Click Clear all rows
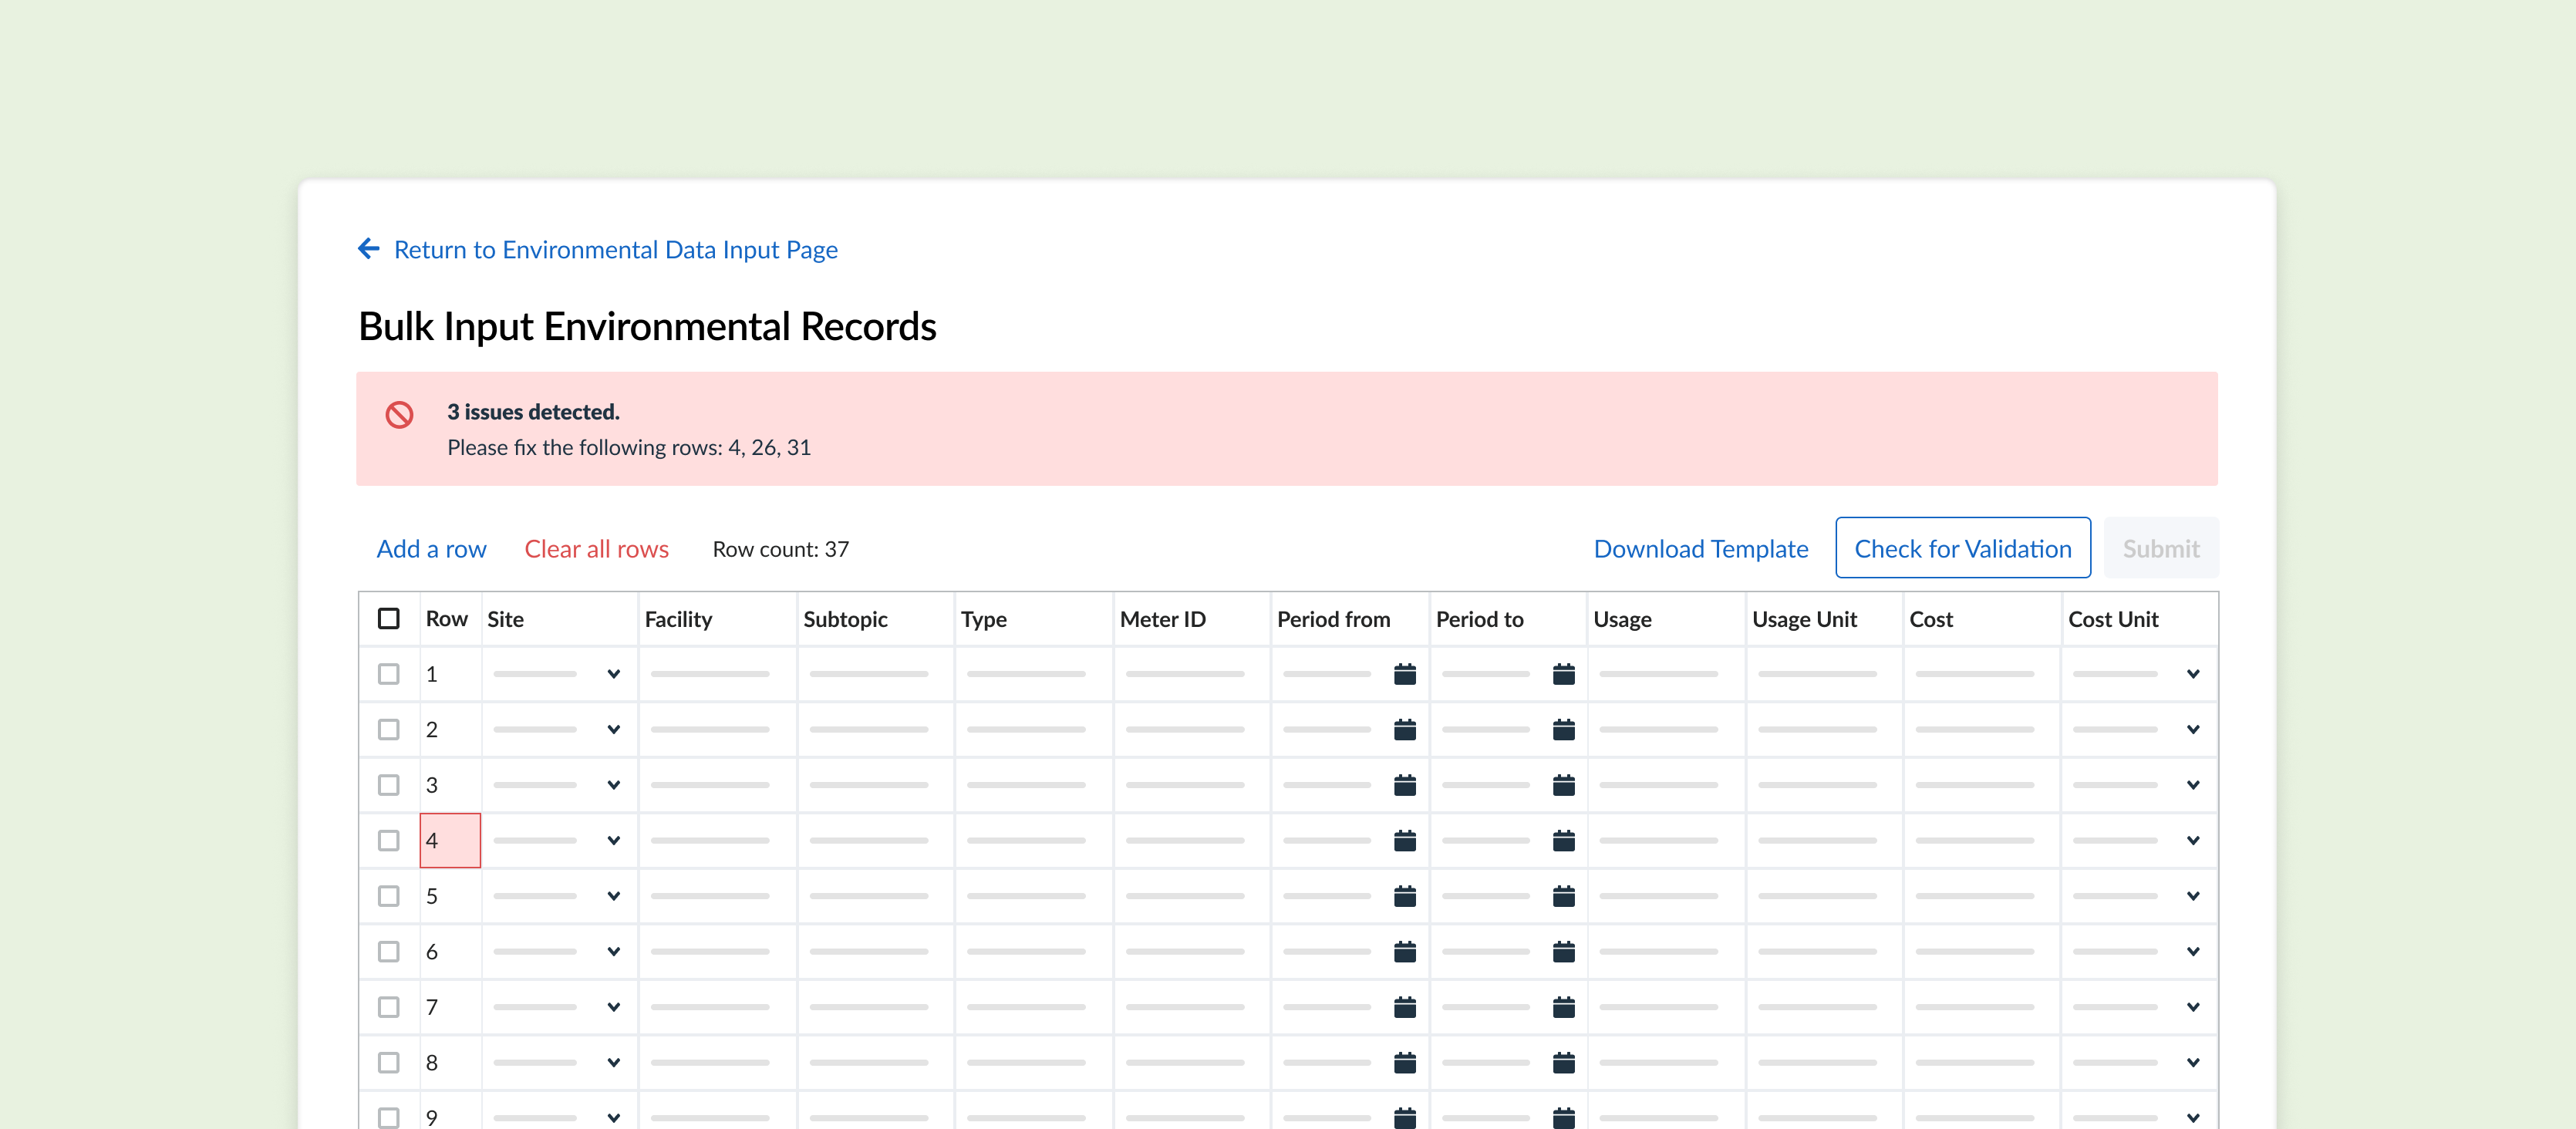Screen dimensions: 2576x1129 pyautogui.click(x=596, y=548)
